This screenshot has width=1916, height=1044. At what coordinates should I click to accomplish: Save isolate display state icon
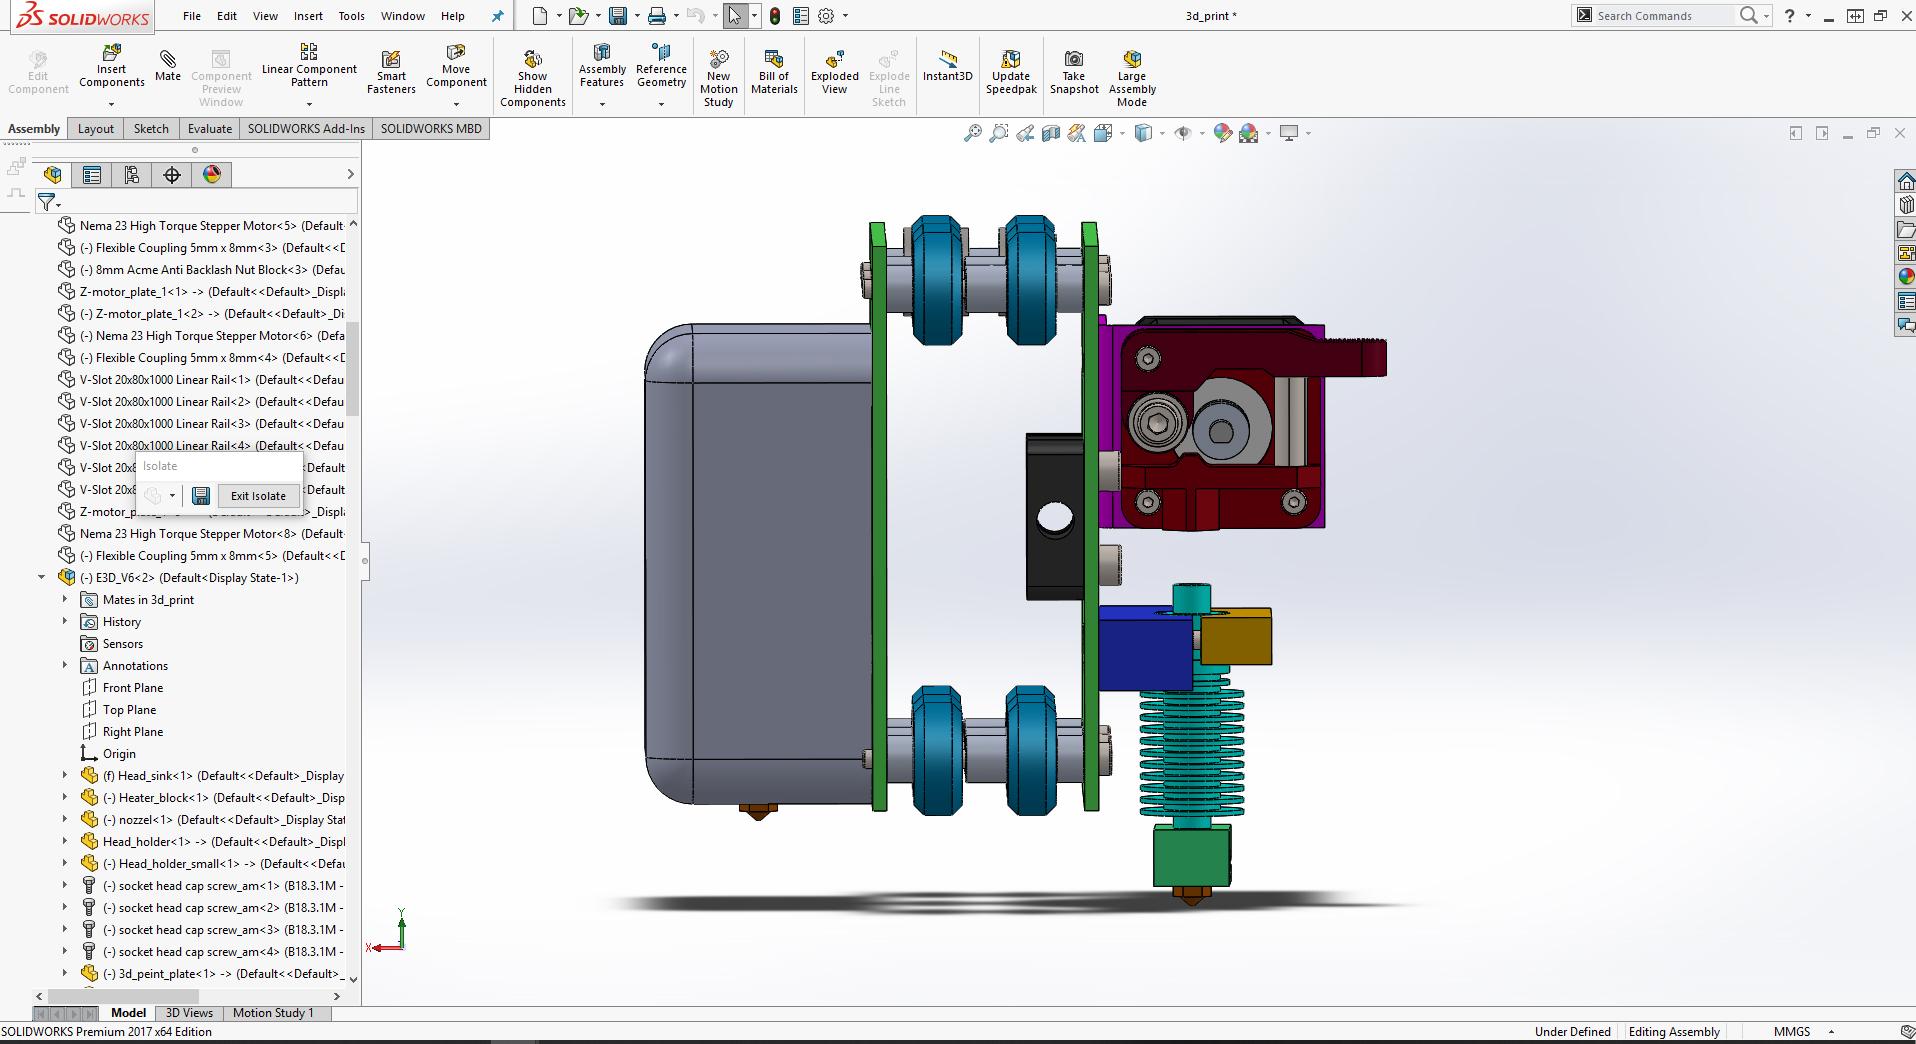pyautogui.click(x=201, y=496)
